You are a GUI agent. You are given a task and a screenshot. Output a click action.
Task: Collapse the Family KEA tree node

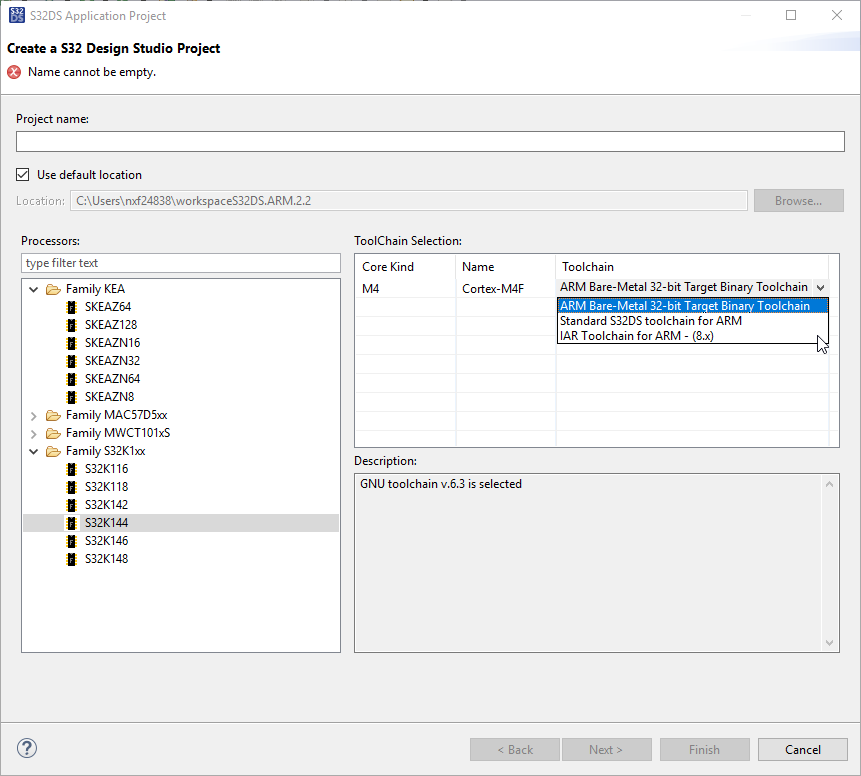point(33,289)
